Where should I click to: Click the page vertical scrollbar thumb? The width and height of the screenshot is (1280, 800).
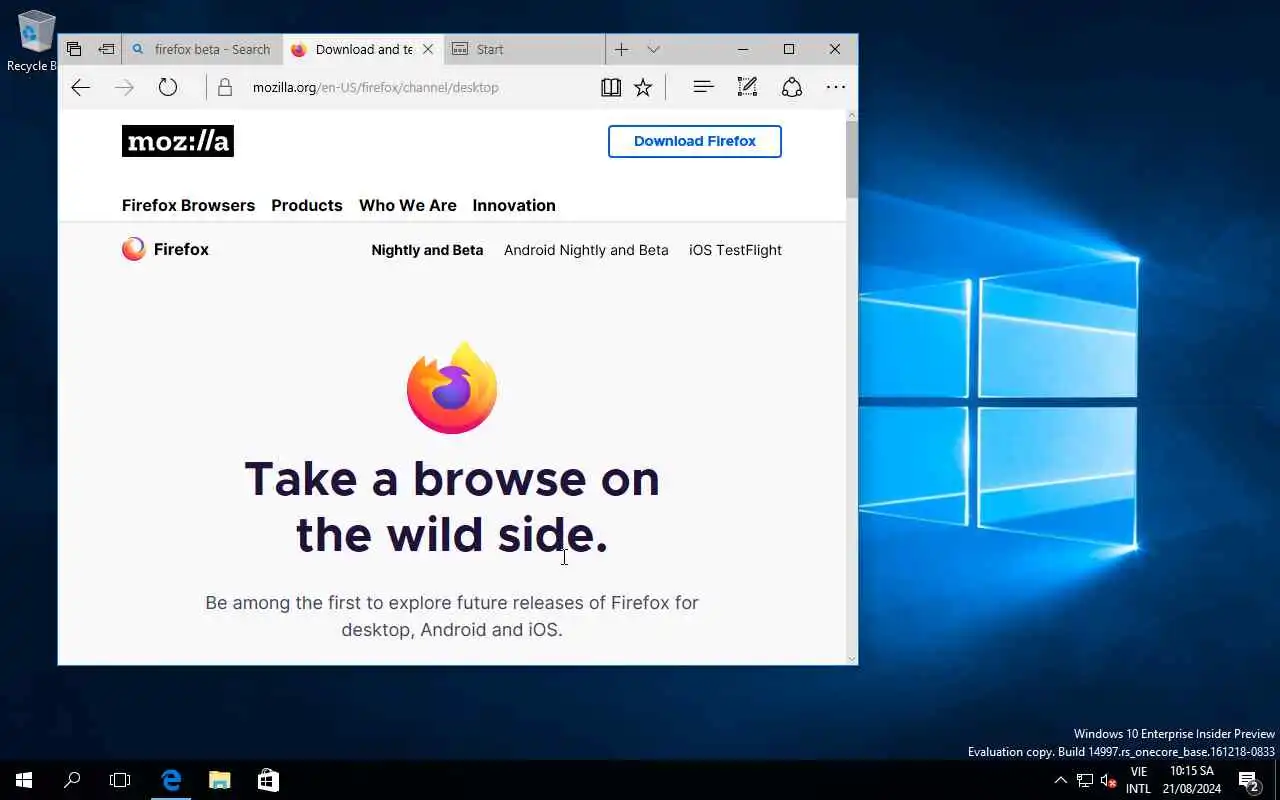(x=852, y=158)
